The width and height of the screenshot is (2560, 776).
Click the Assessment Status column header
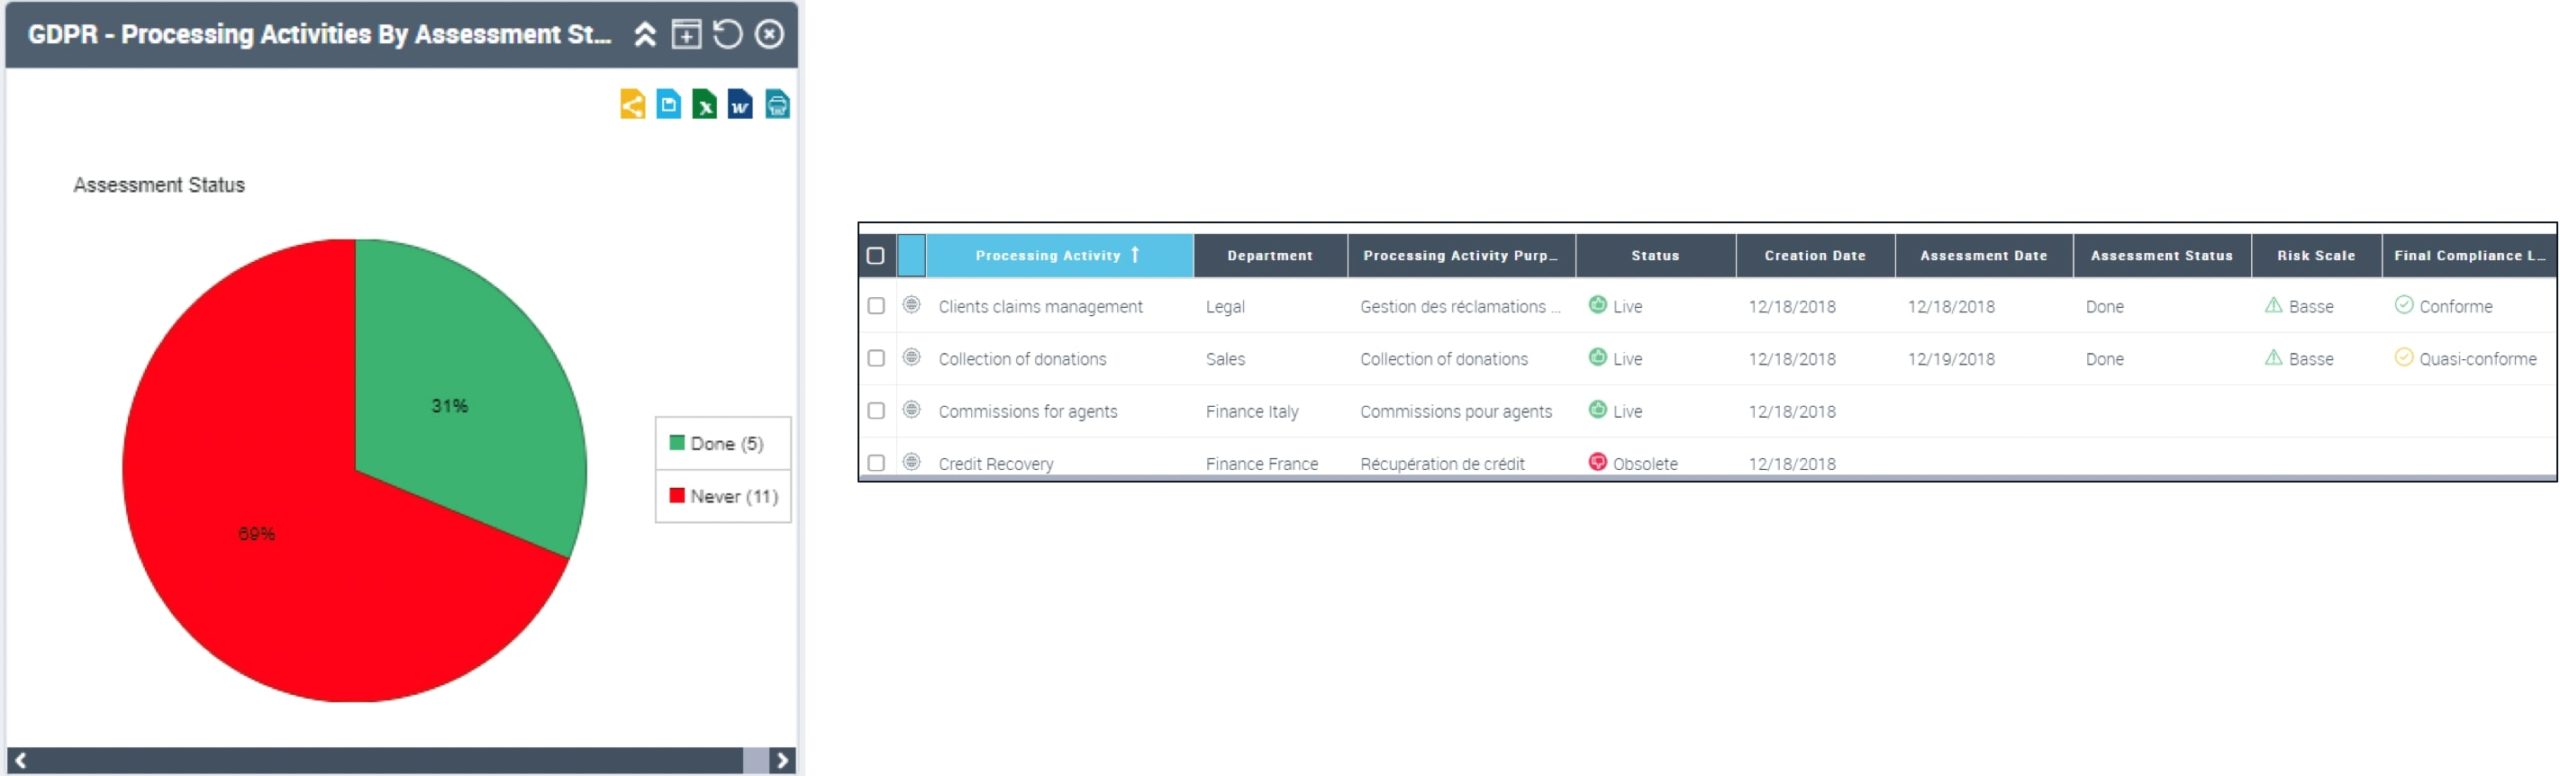tap(2161, 256)
